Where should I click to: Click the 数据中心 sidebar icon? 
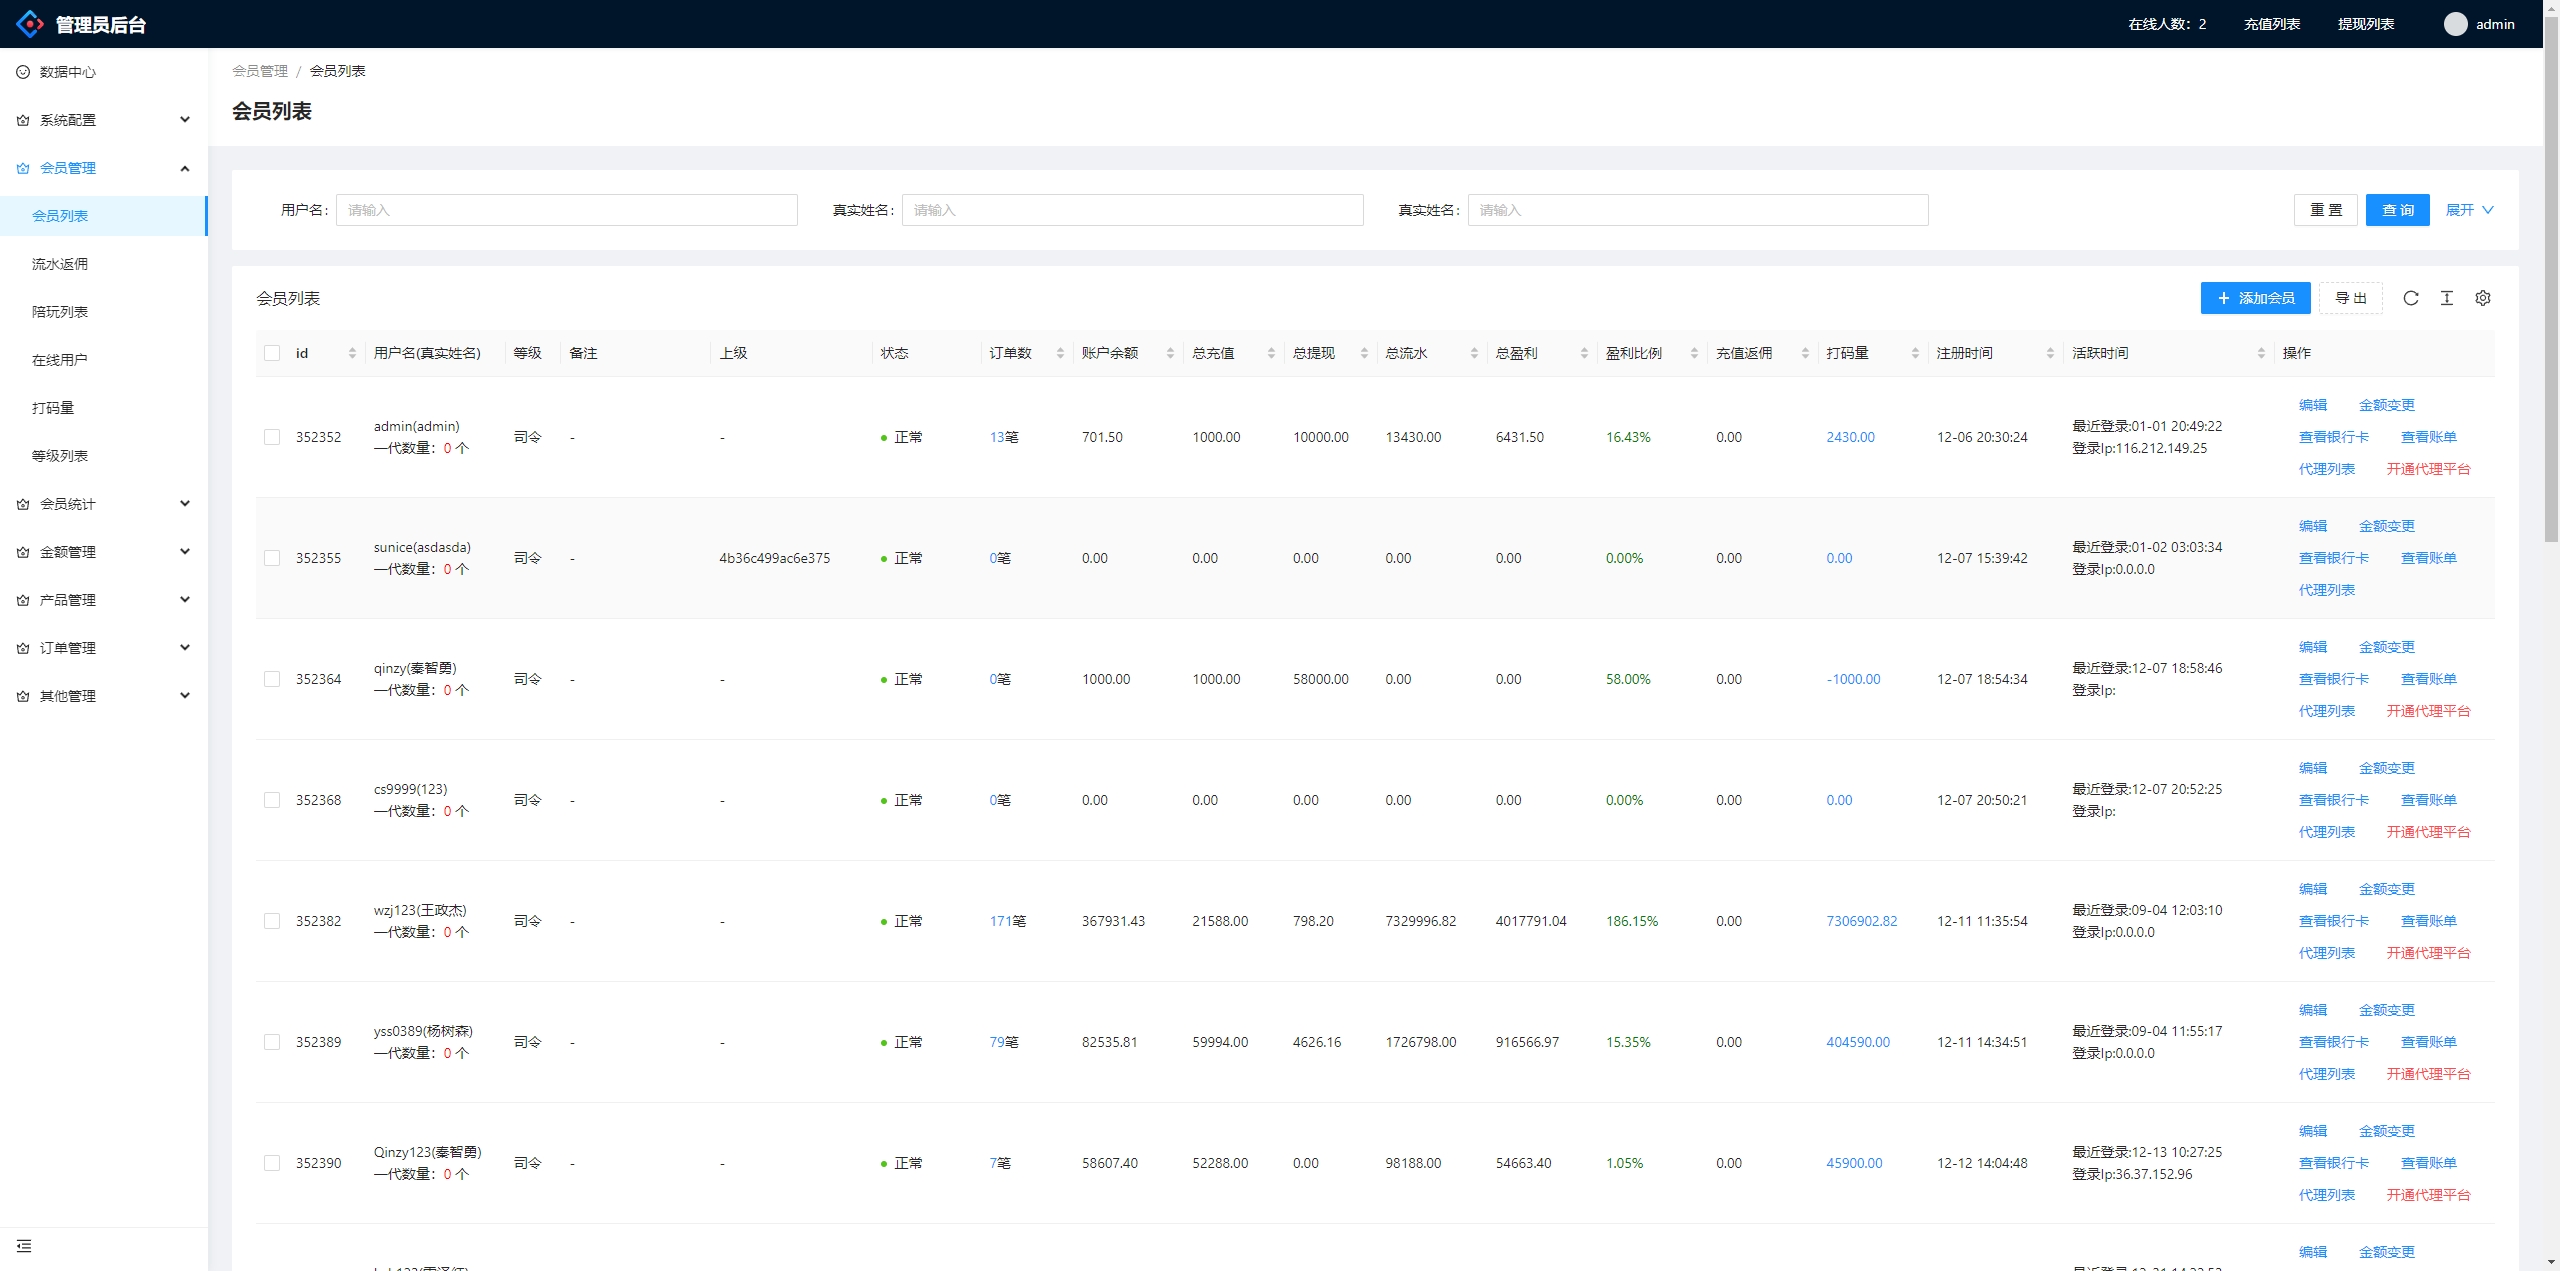[23, 72]
